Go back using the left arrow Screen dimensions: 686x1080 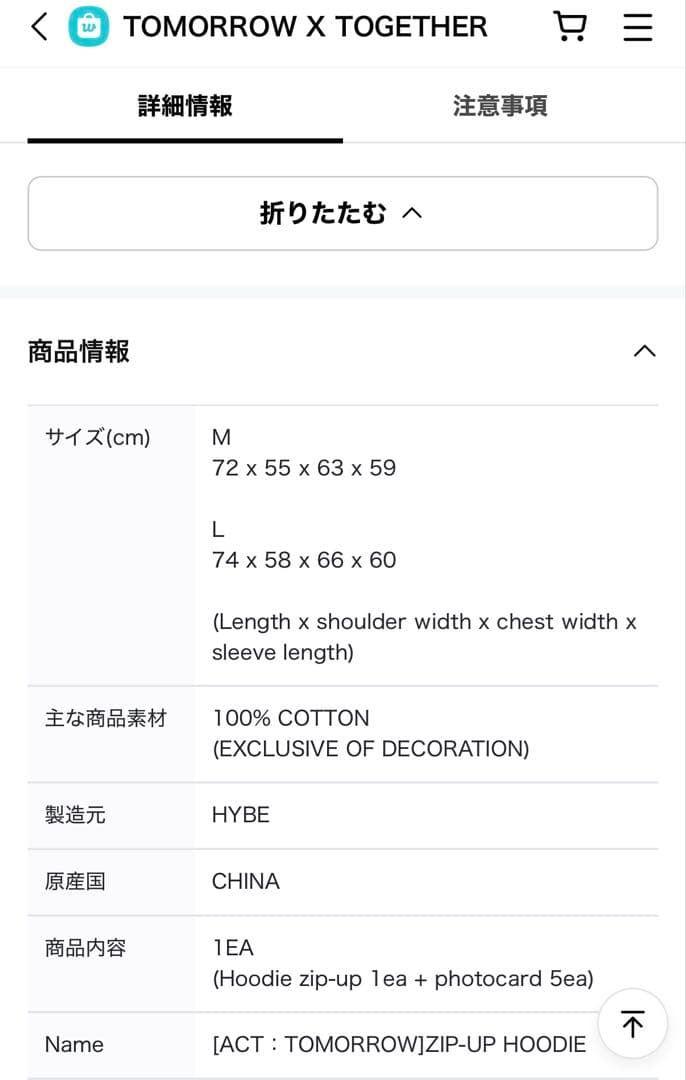[x=39, y=27]
